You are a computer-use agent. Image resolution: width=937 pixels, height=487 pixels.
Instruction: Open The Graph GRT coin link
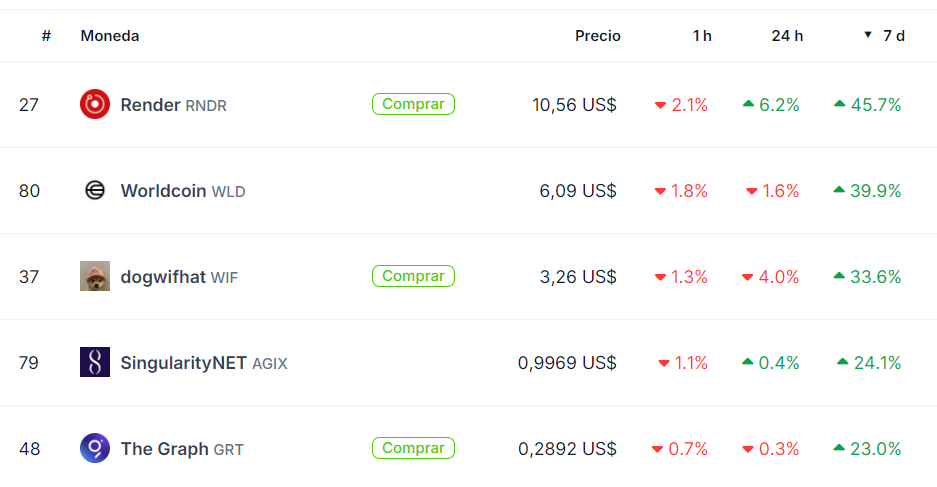182,449
